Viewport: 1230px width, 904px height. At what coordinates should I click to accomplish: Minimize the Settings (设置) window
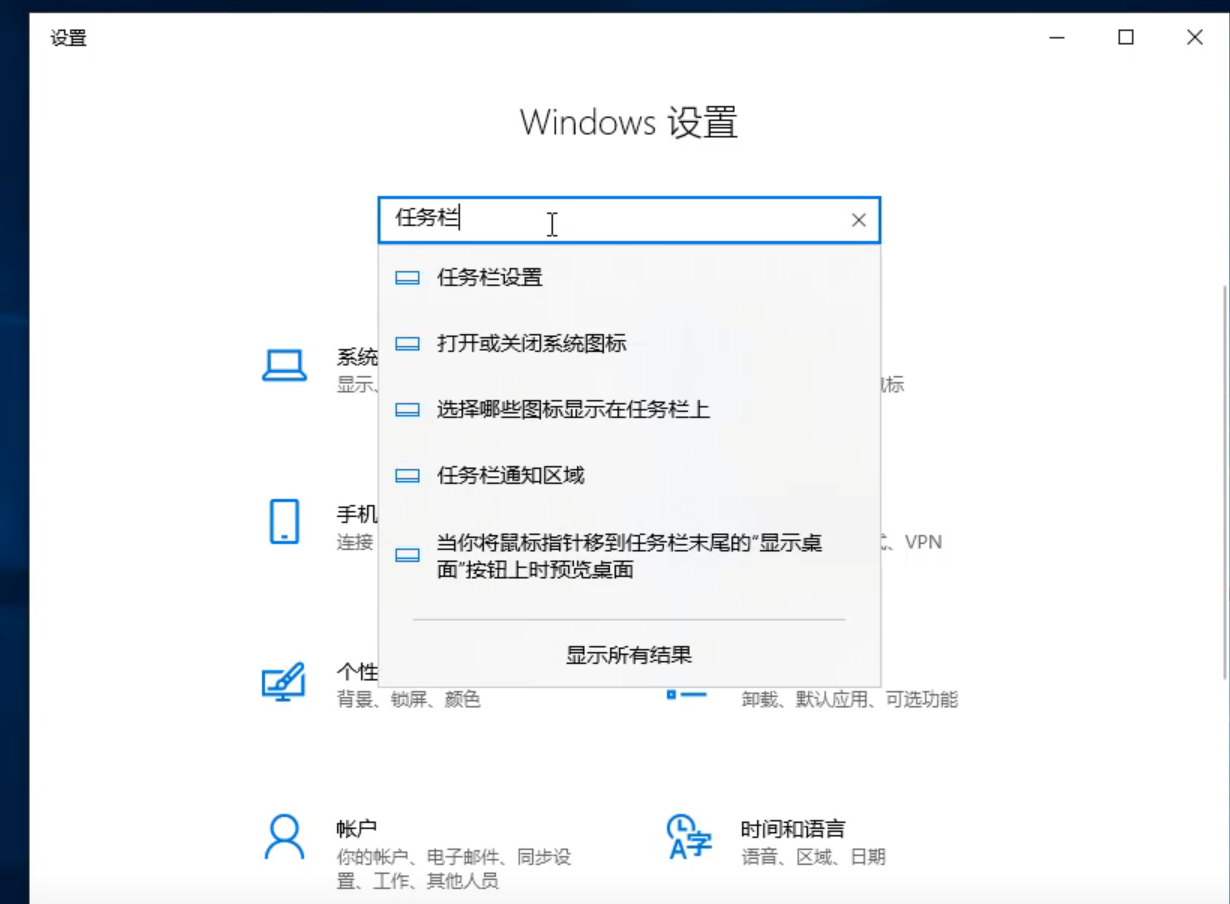pos(1057,38)
